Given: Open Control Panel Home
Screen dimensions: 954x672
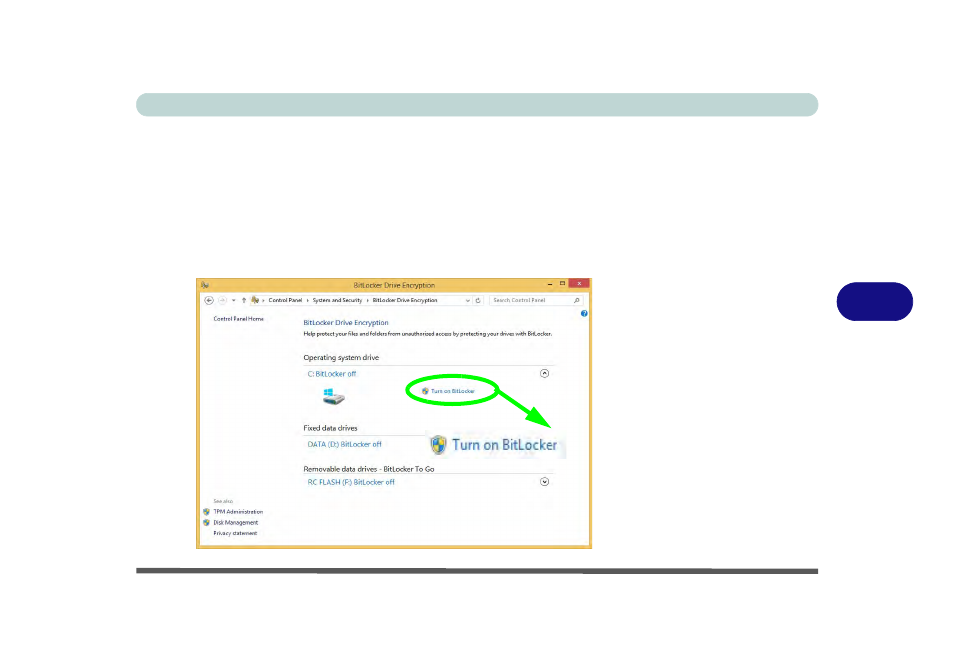Looking at the screenshot, I should (238, 319).
